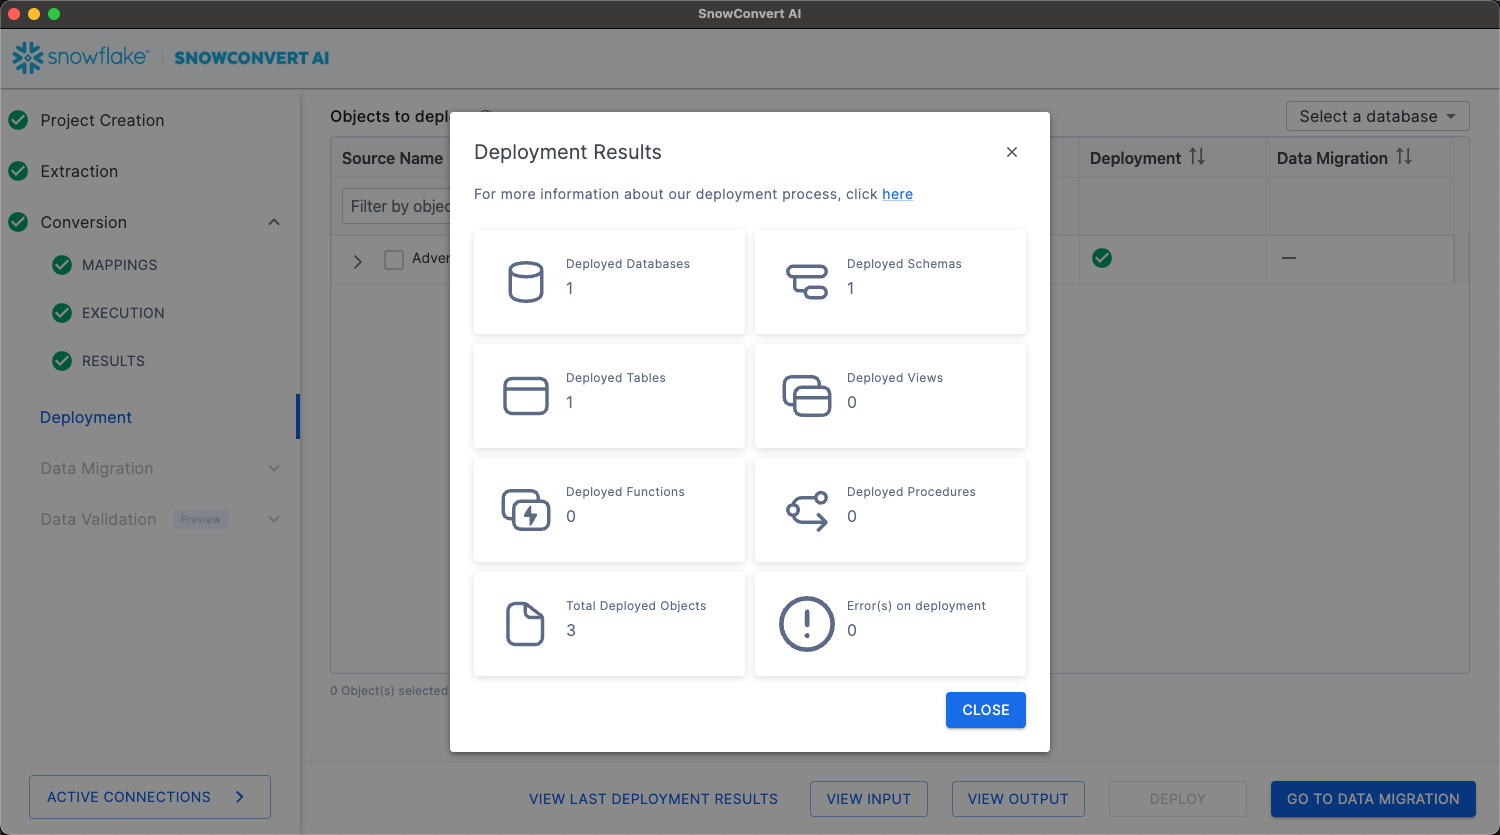The width and height of the screenshot is (1500, 835).
Task: Click the deployment errors exclamation icon
Action: click(806, 624)
